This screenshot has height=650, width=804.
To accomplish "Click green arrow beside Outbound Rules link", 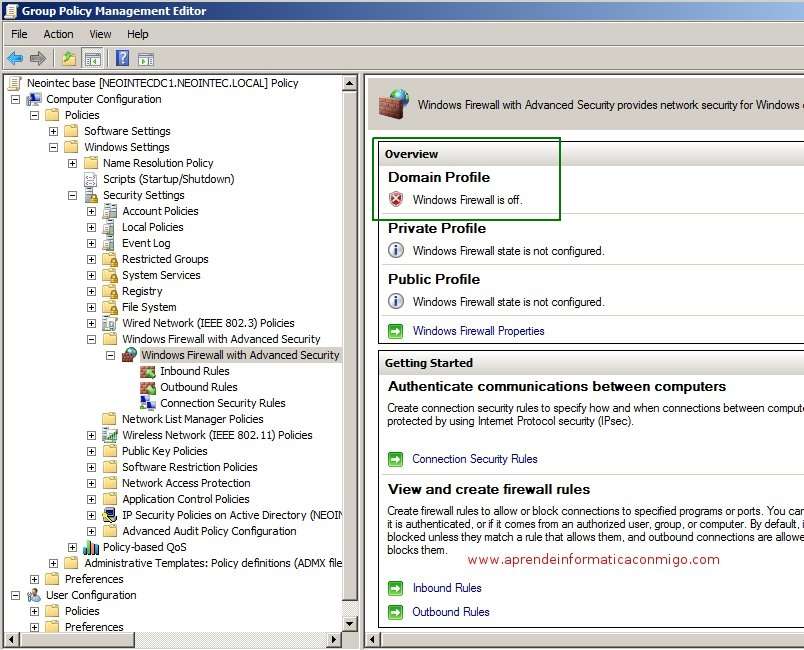I will (395, 612).
